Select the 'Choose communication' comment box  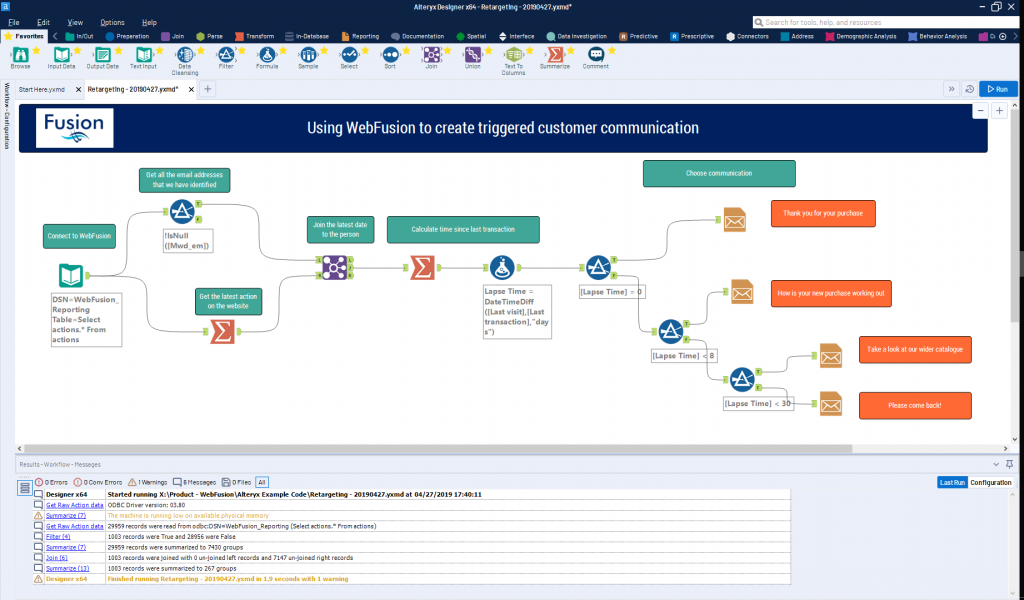tap(719, 174)
